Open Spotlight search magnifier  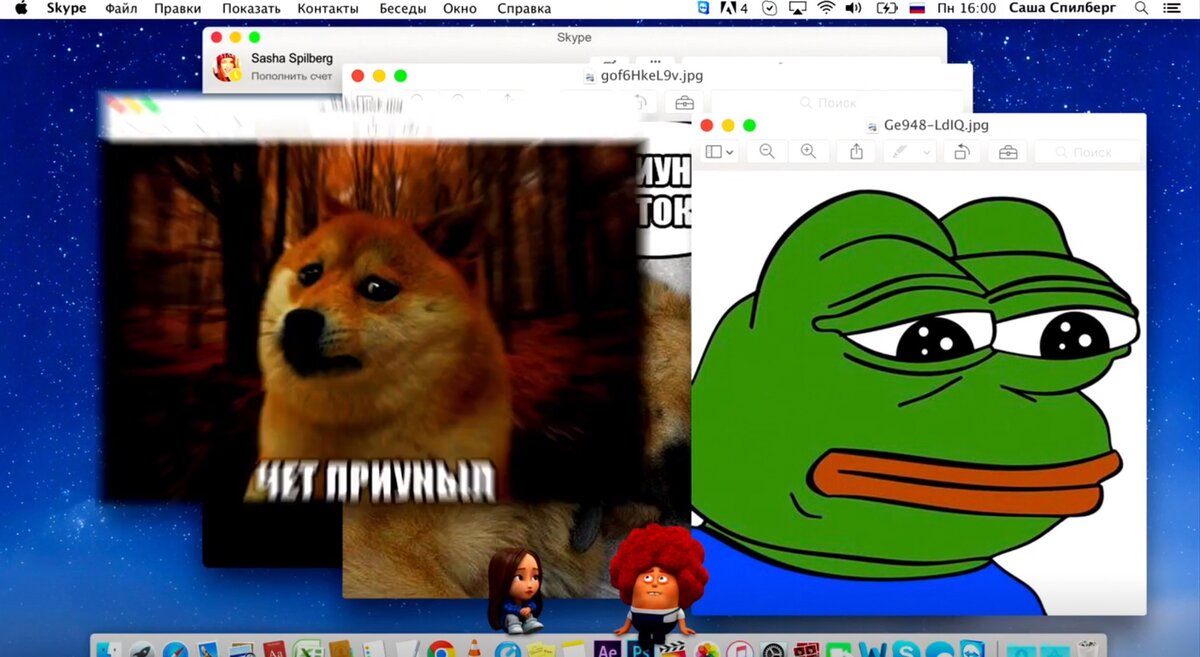click(1142, 8)
